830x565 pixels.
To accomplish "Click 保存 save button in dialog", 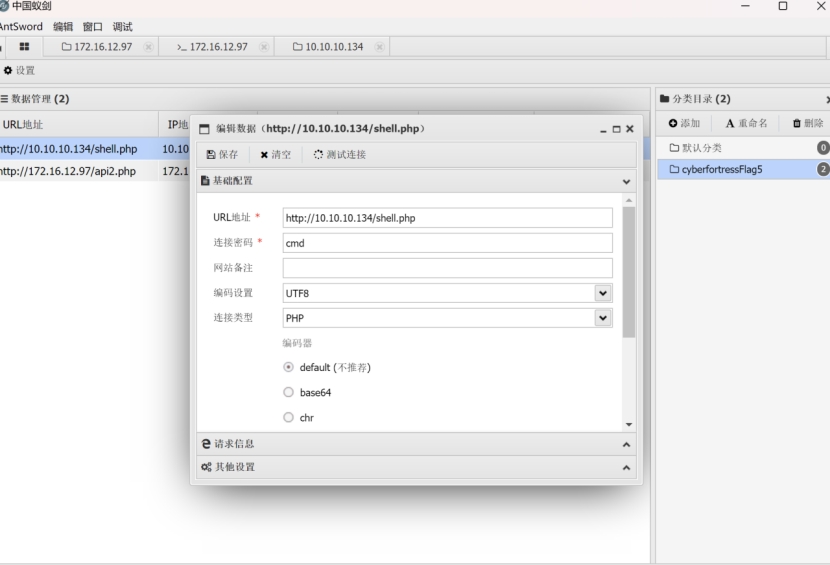I will [x=222, y=155].
